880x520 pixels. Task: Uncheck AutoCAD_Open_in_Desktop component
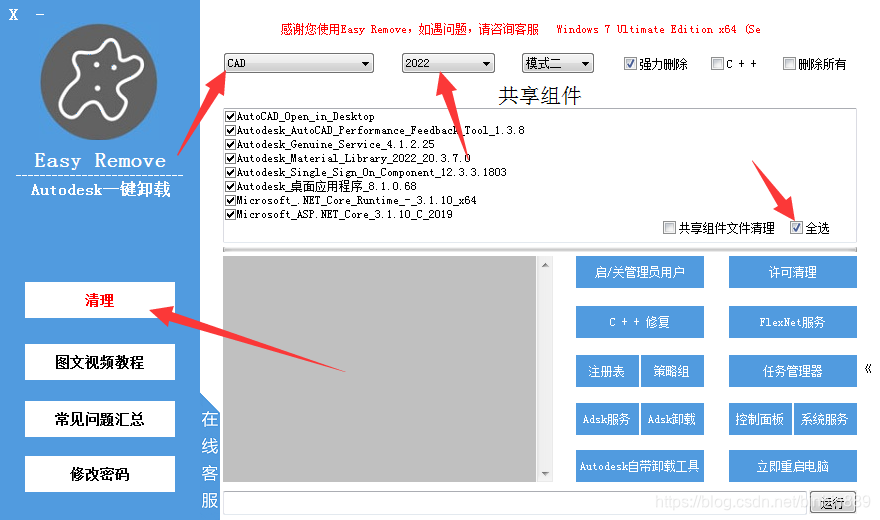[x=230, y=117]
